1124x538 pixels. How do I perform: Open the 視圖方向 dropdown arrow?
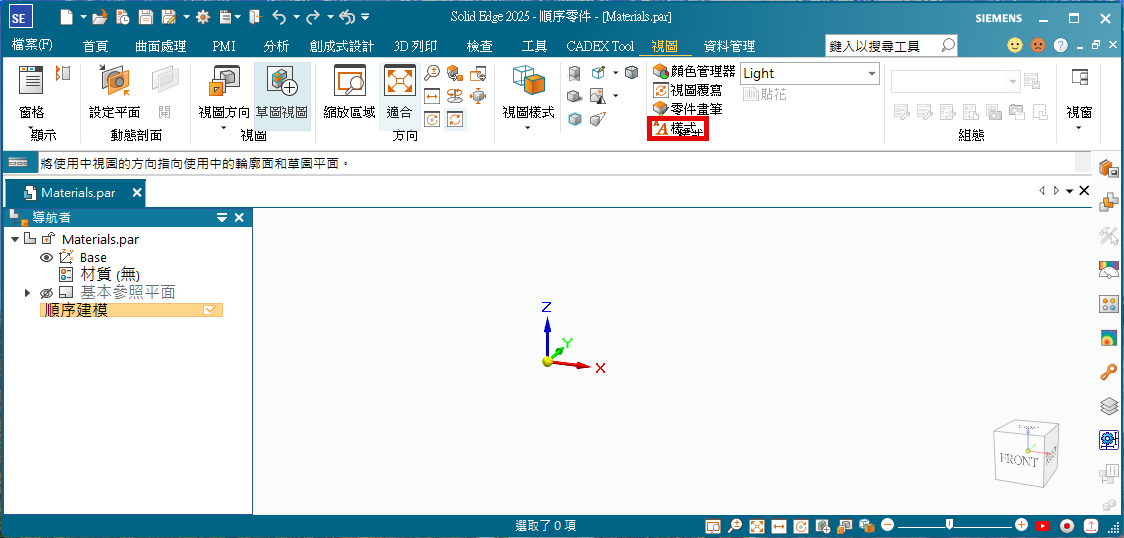[224, 128]
